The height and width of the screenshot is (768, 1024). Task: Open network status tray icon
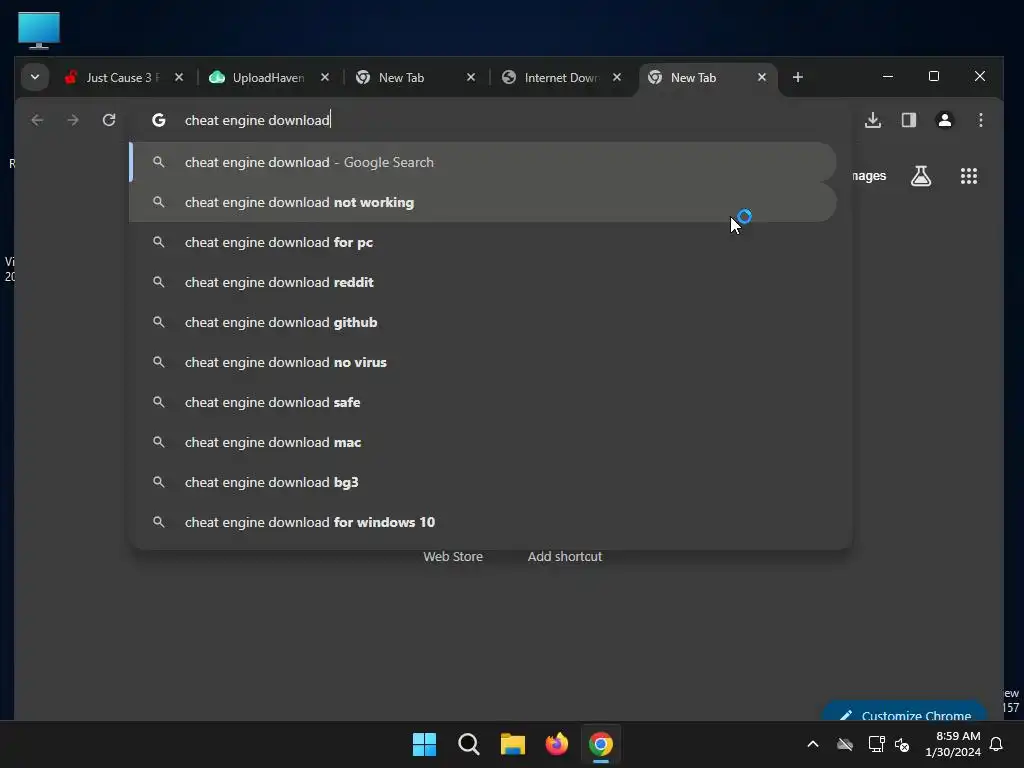pyautogui.click(x=876, y=744)
